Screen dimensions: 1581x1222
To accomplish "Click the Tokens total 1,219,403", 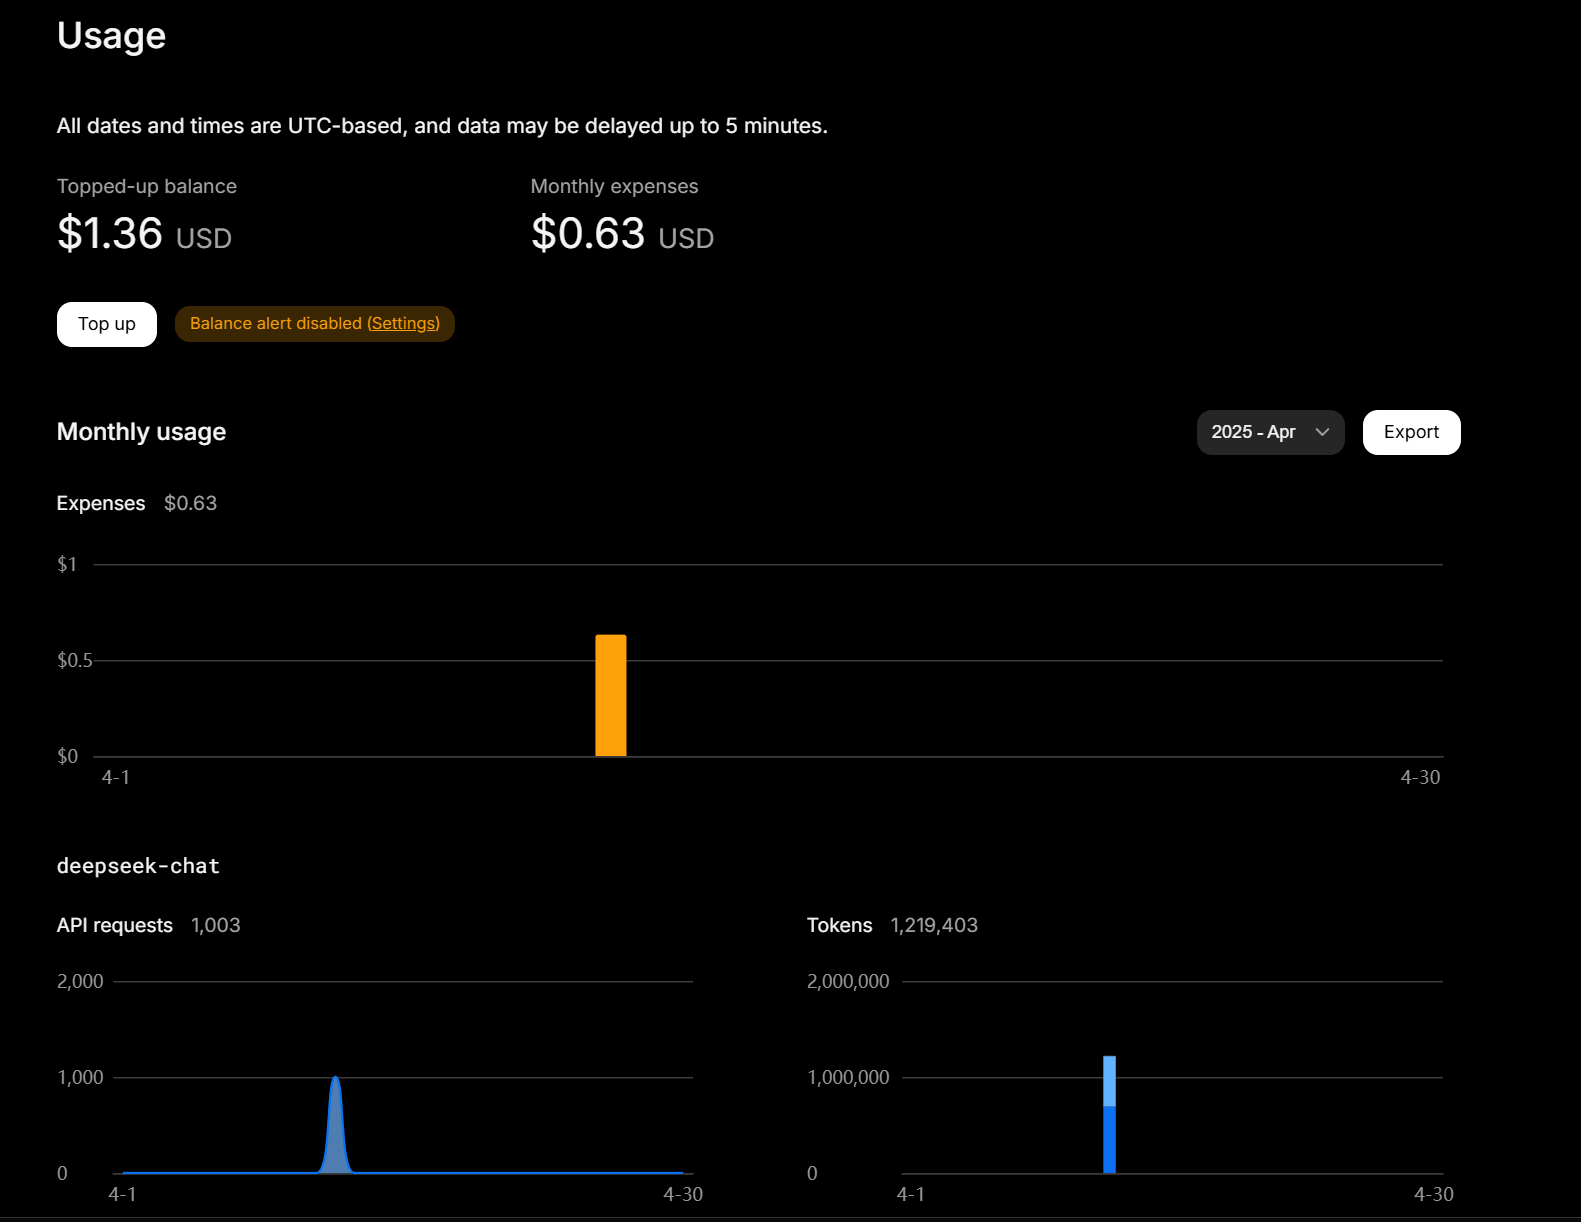I will 933,926.
